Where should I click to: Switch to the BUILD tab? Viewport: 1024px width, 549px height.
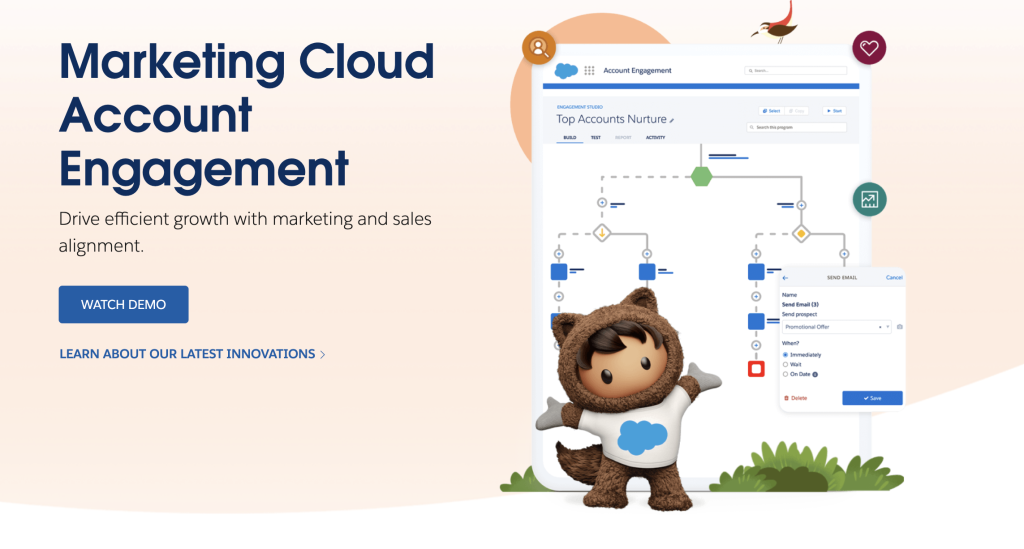pos(569,138)
